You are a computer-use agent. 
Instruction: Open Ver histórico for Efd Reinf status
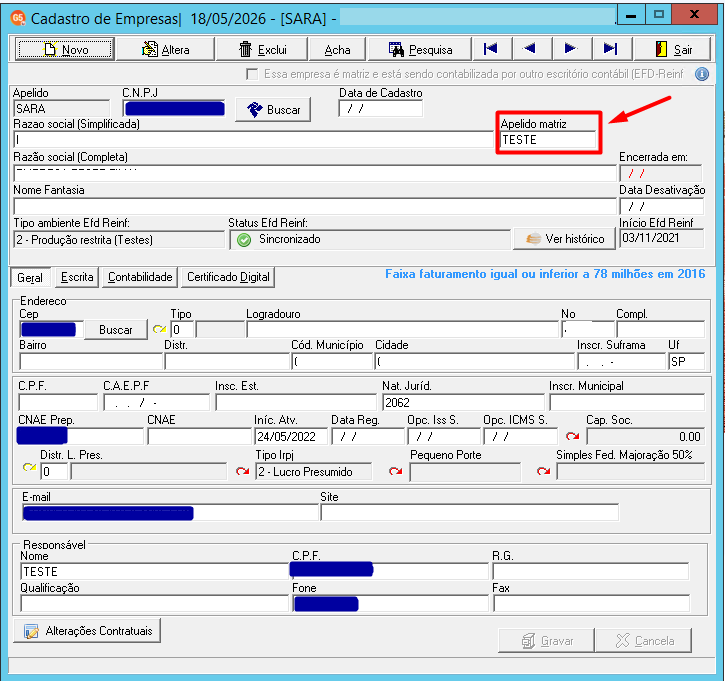click(565, 239)
